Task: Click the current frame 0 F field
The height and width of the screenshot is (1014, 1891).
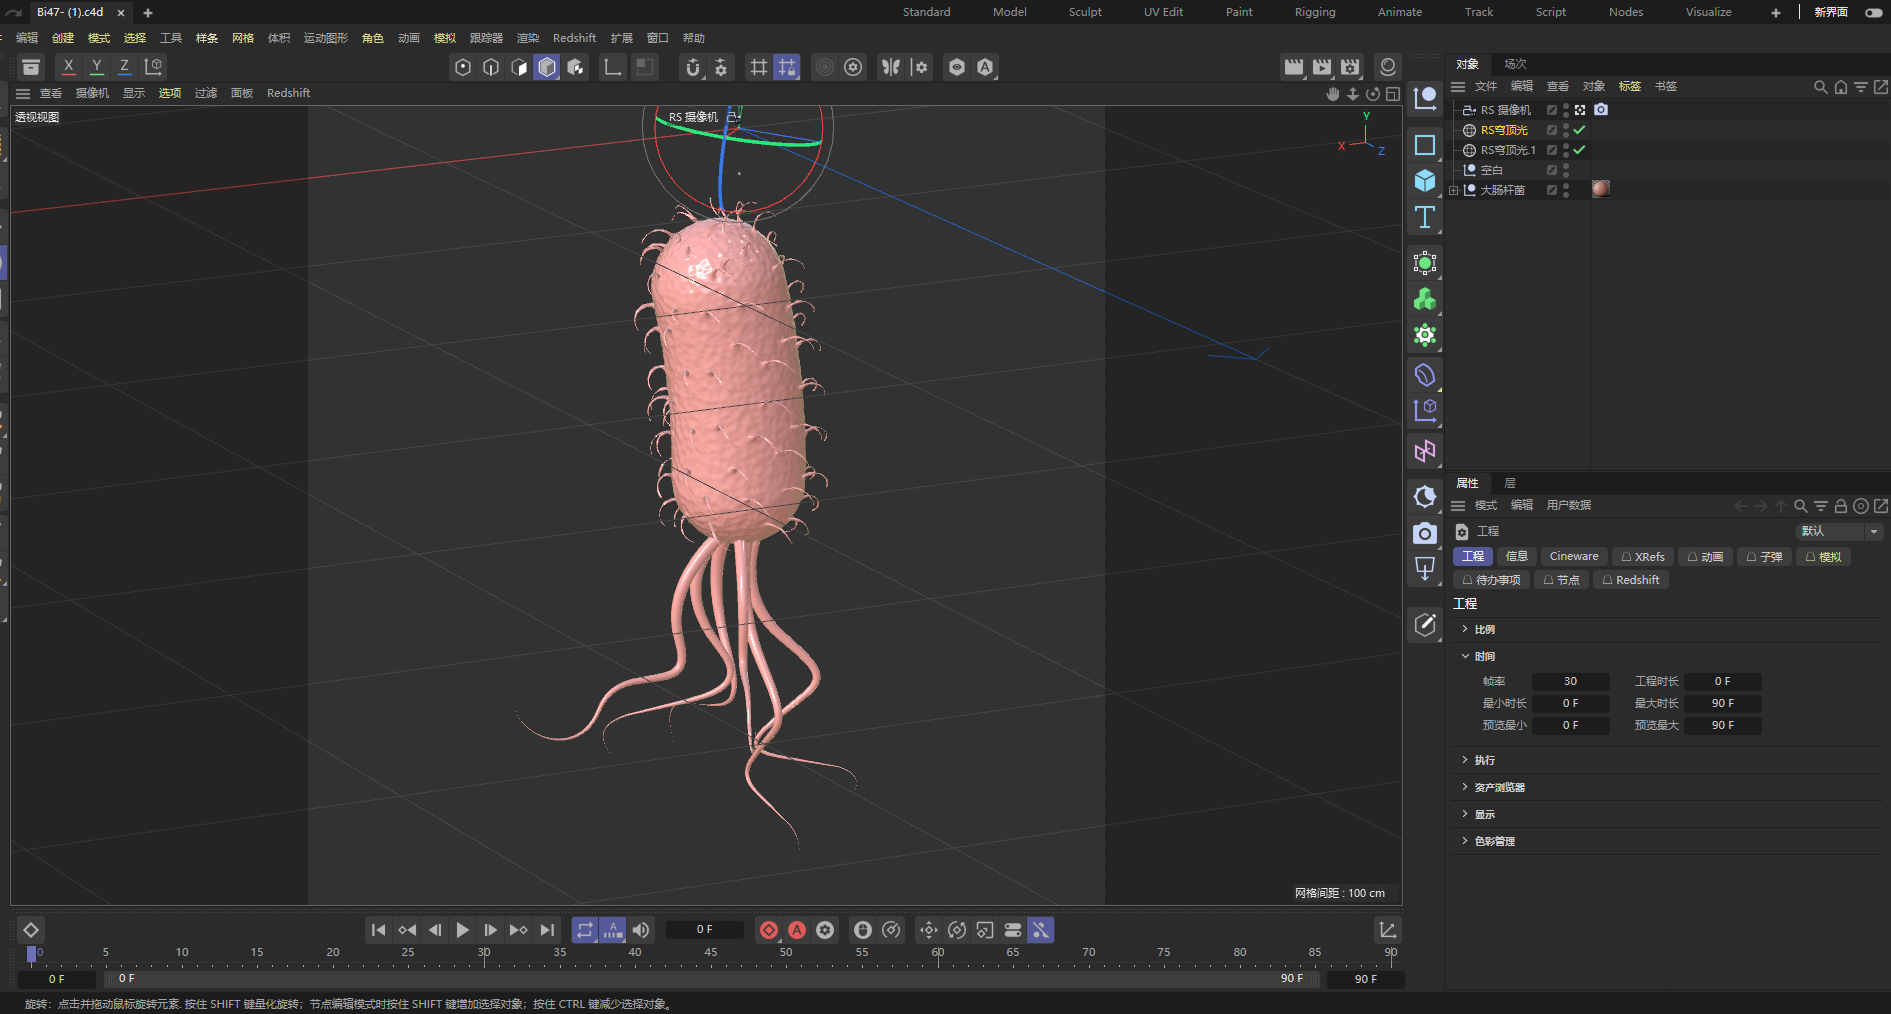Action: pyautogui.click(x=705, y=930)
